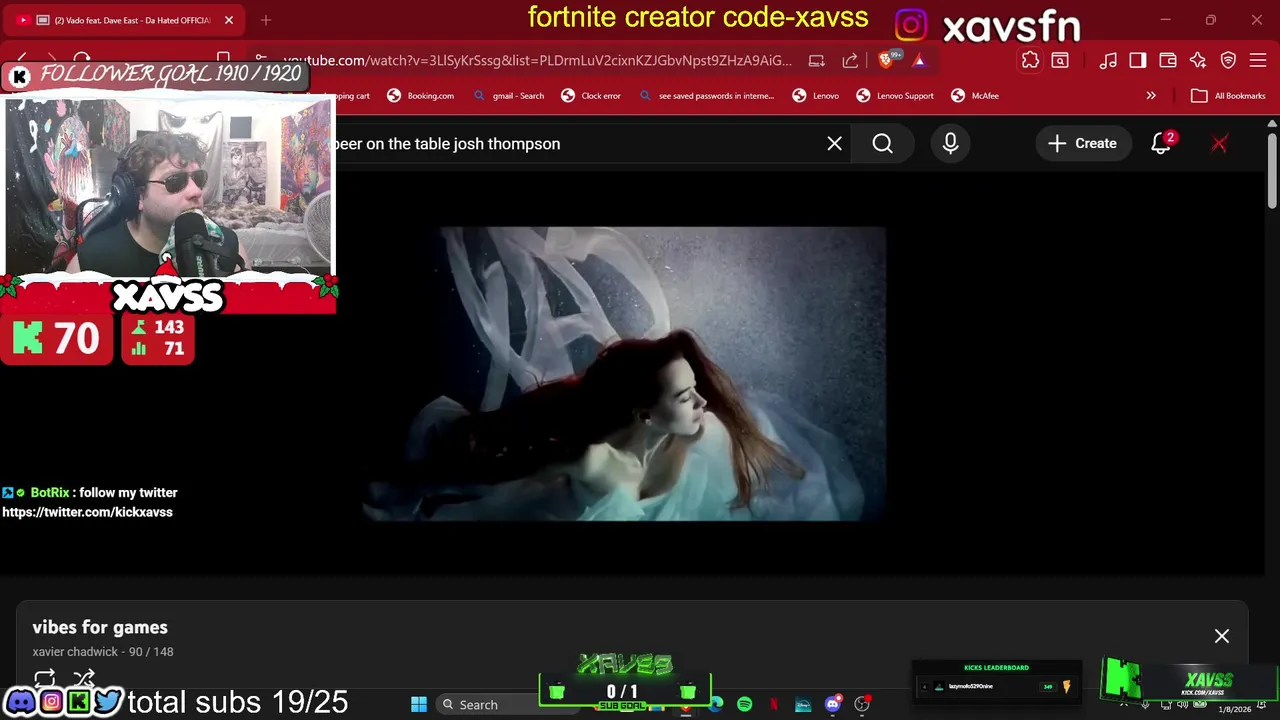Open the McAfee bookmark
1280x720 pixels.
click(975, 96)
